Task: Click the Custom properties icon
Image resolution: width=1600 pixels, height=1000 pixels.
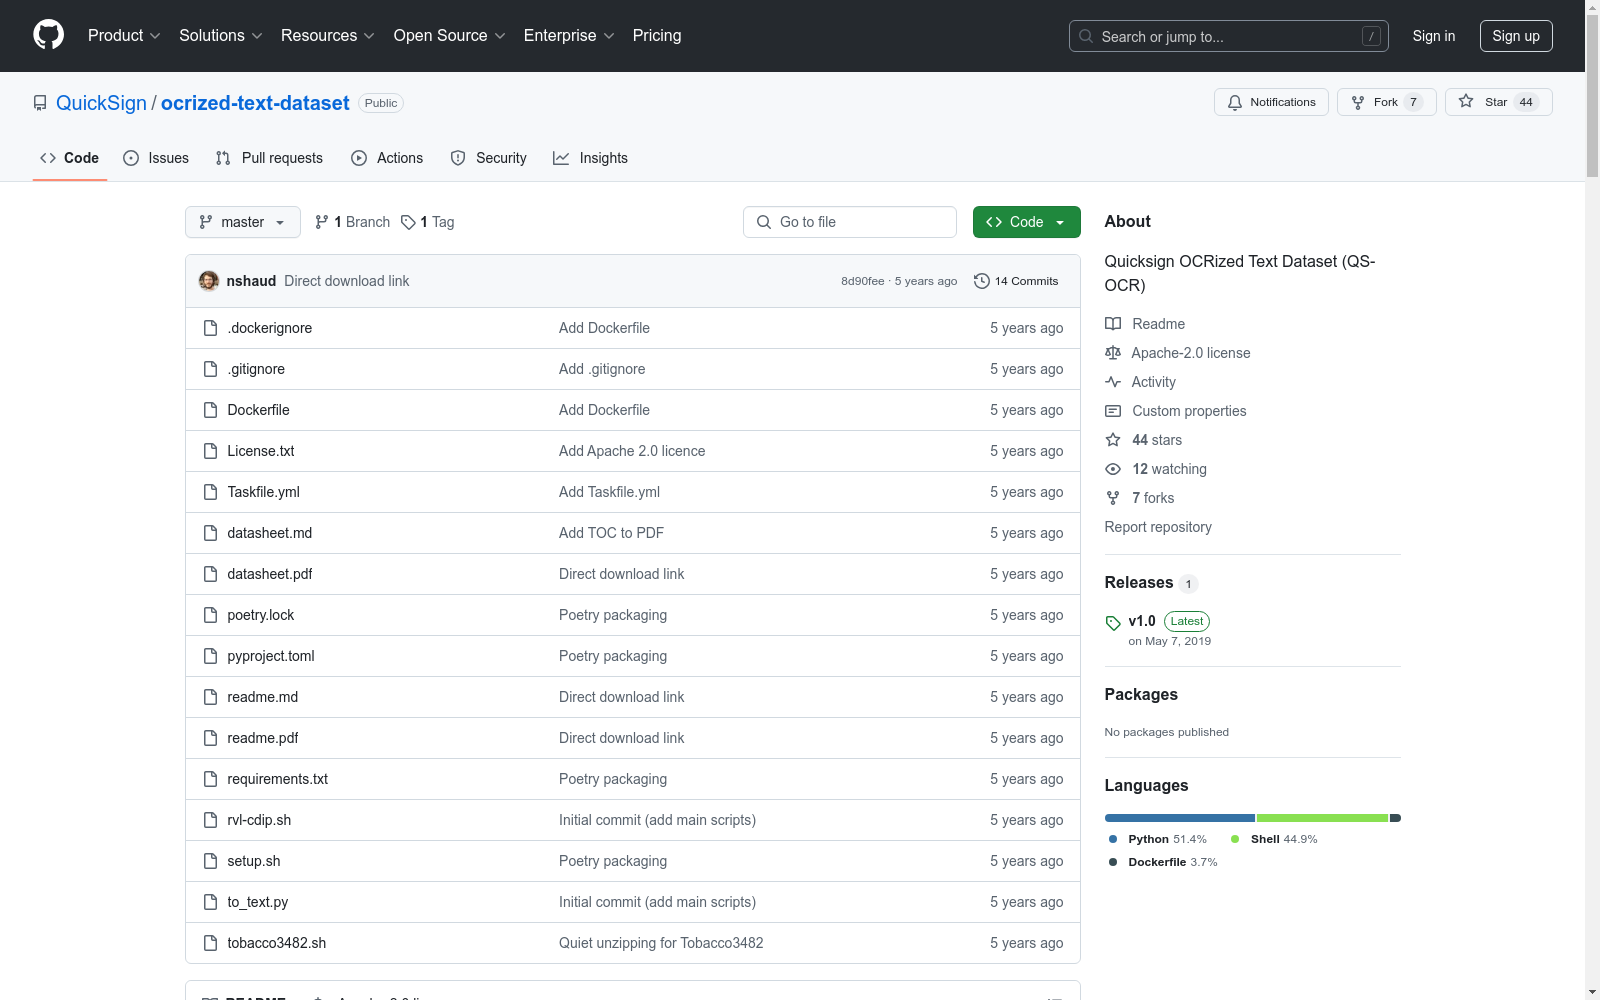Action: [1113, 411]
